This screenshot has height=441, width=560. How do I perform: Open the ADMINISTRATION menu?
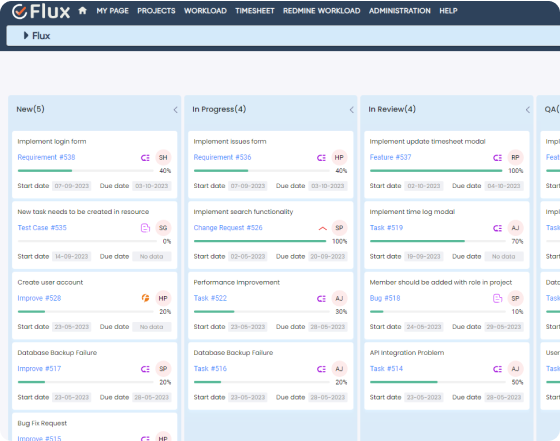click(400, 11)
